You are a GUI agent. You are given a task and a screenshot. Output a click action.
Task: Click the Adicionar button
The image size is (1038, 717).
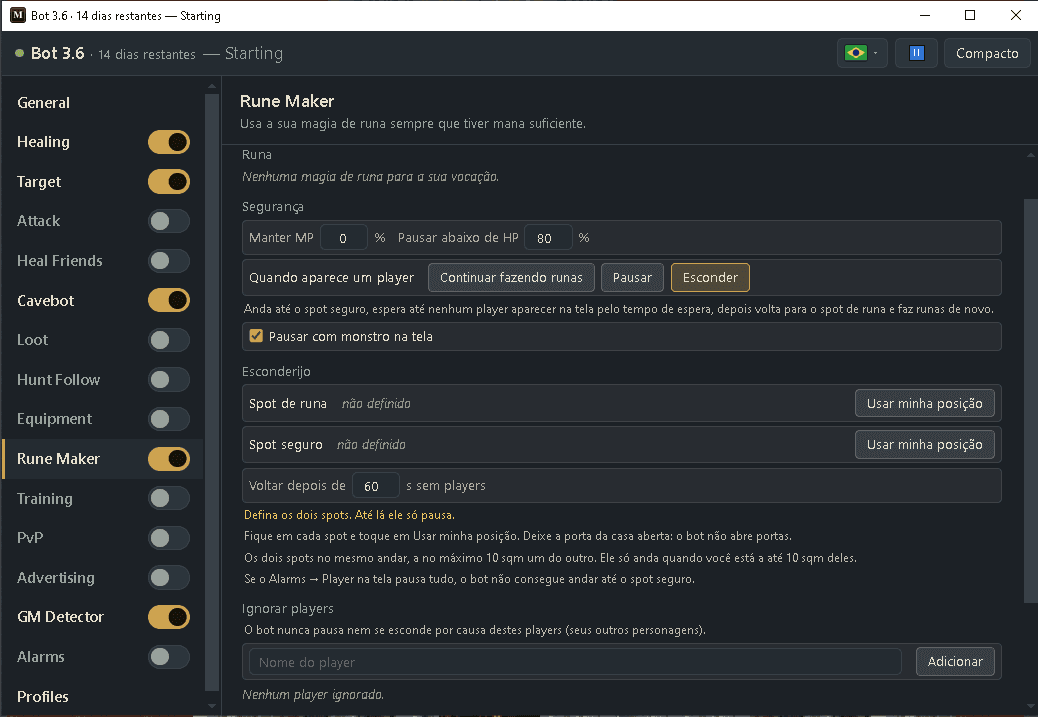955,661
